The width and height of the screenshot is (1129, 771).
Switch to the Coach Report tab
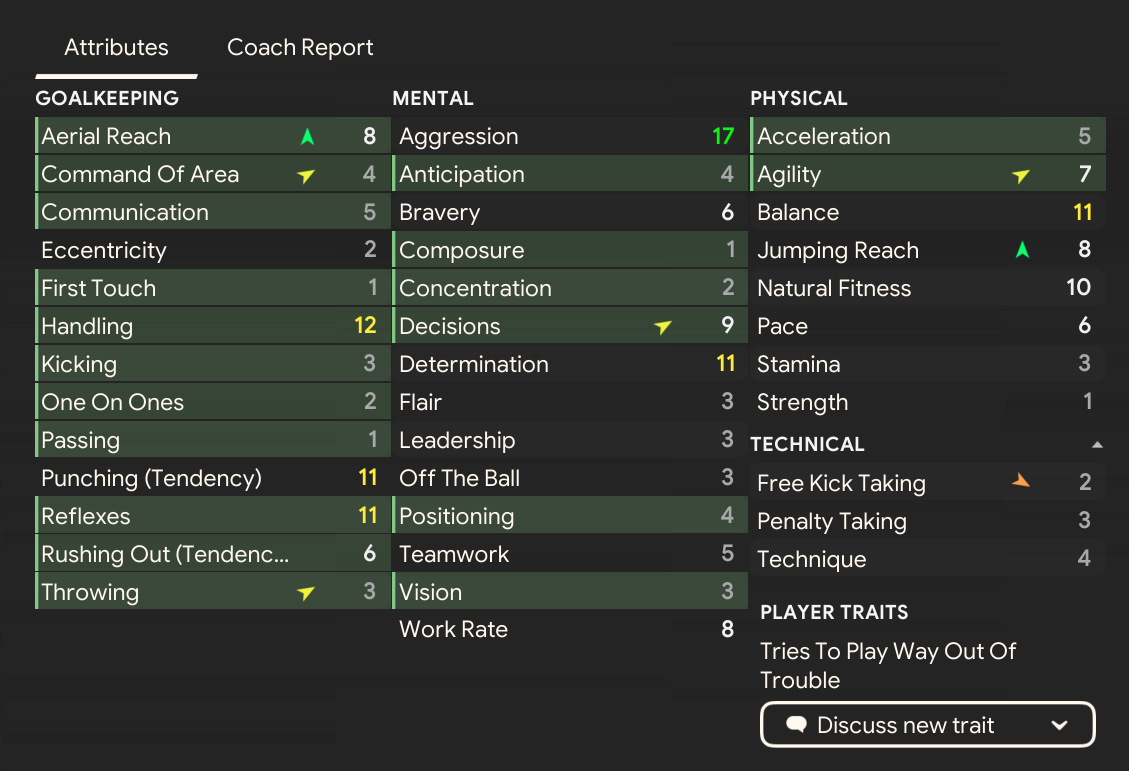[x=300, y=47]
